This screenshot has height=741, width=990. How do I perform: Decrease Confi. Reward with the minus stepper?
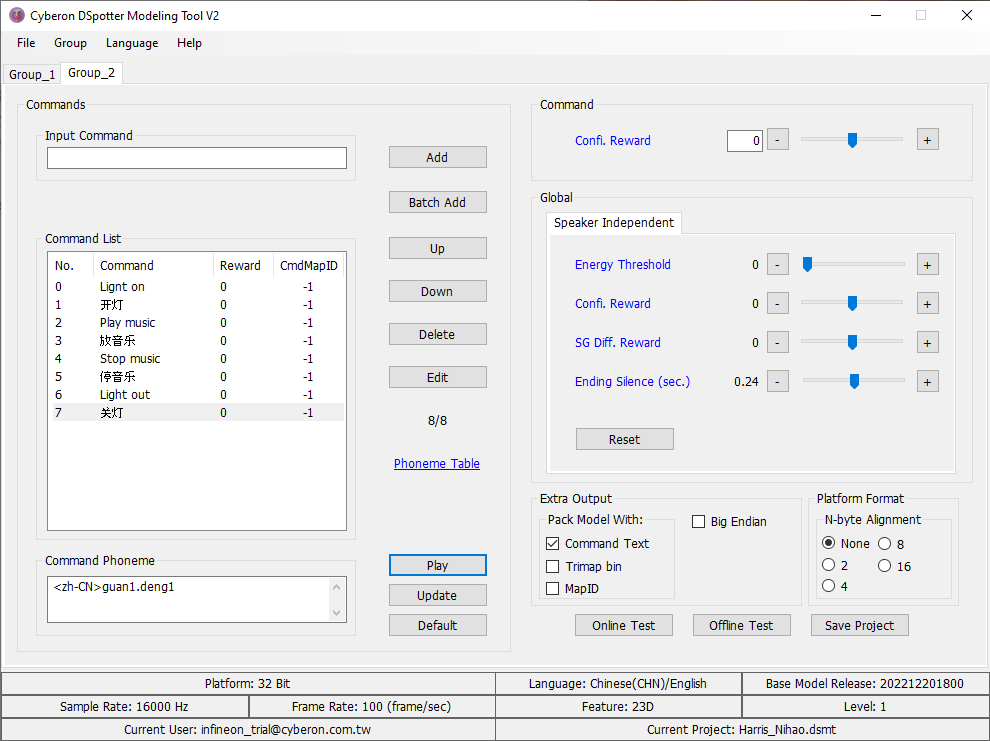(x=777, y=139)
